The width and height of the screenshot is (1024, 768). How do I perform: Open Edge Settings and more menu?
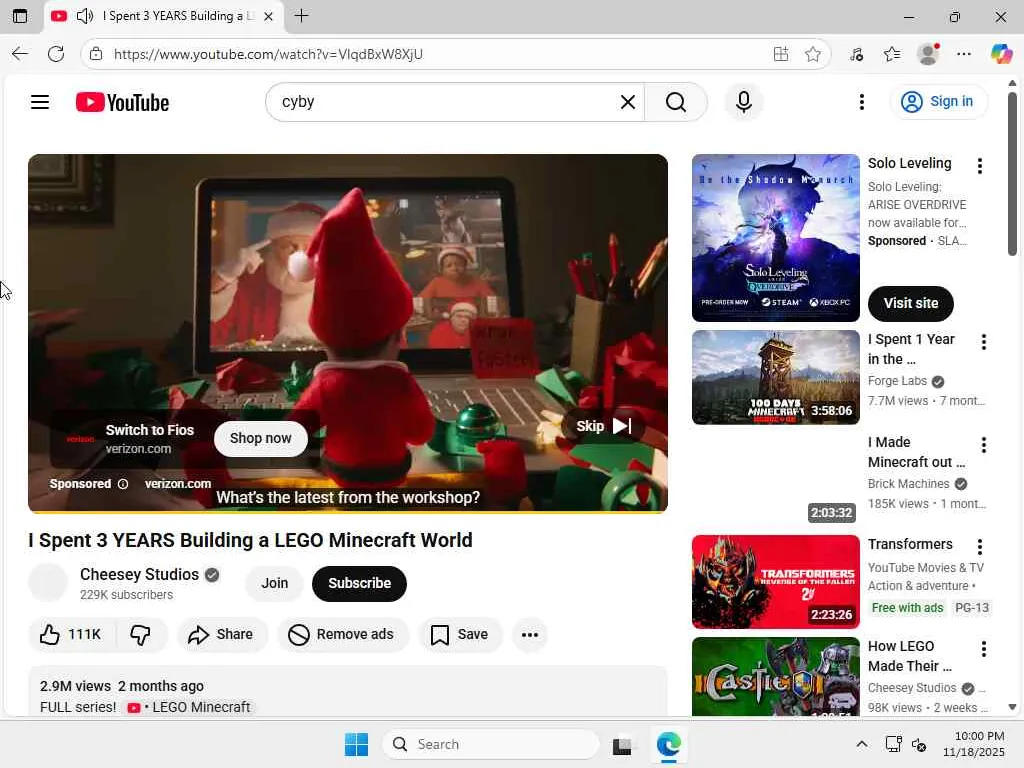pyautogui.click(x=963, y=54)
